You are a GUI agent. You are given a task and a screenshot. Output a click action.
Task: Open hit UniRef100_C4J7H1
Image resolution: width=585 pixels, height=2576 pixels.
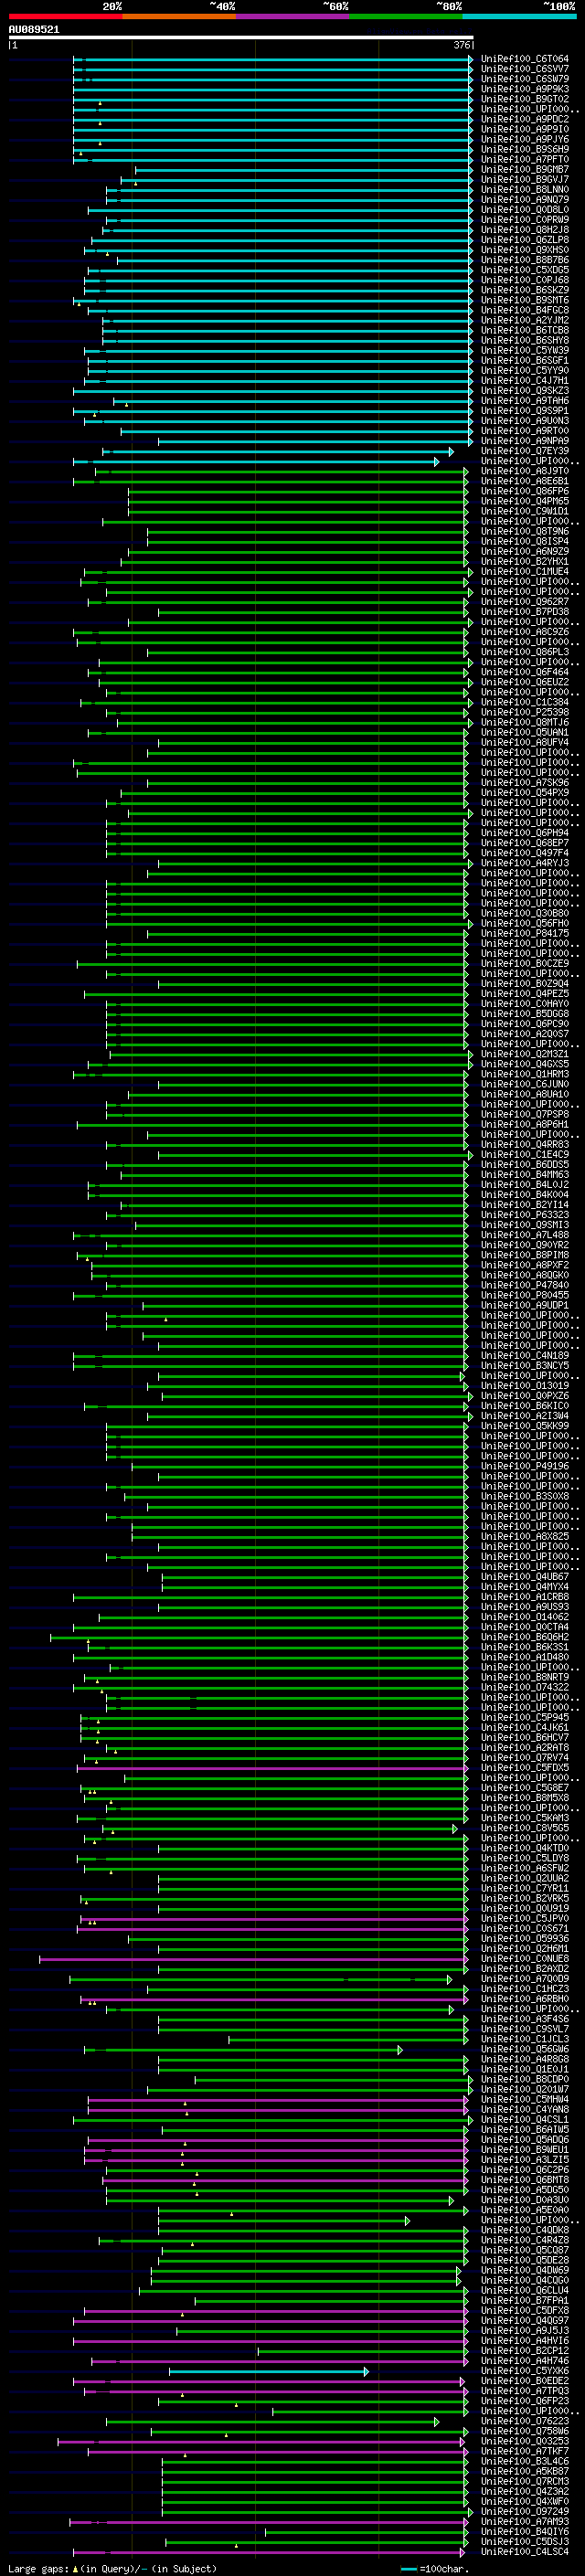coord(524,380)
